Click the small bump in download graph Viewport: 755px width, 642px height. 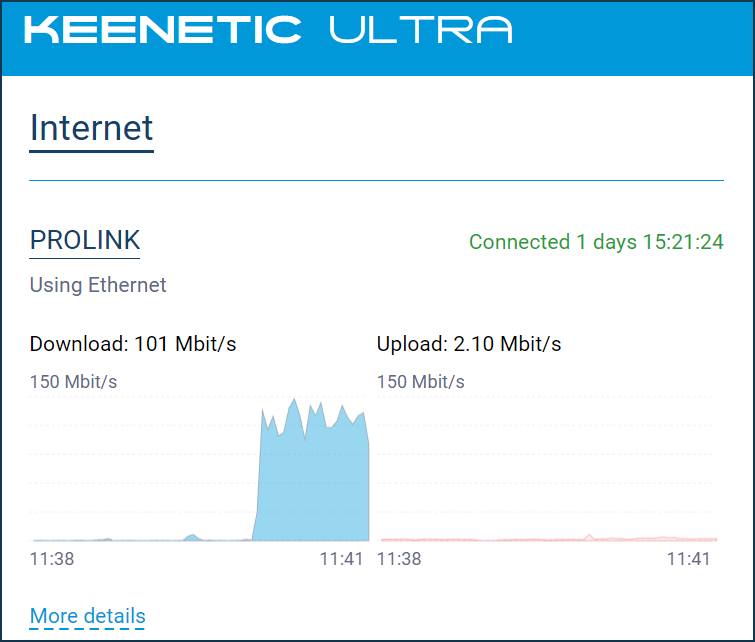[x=193, y=537]
